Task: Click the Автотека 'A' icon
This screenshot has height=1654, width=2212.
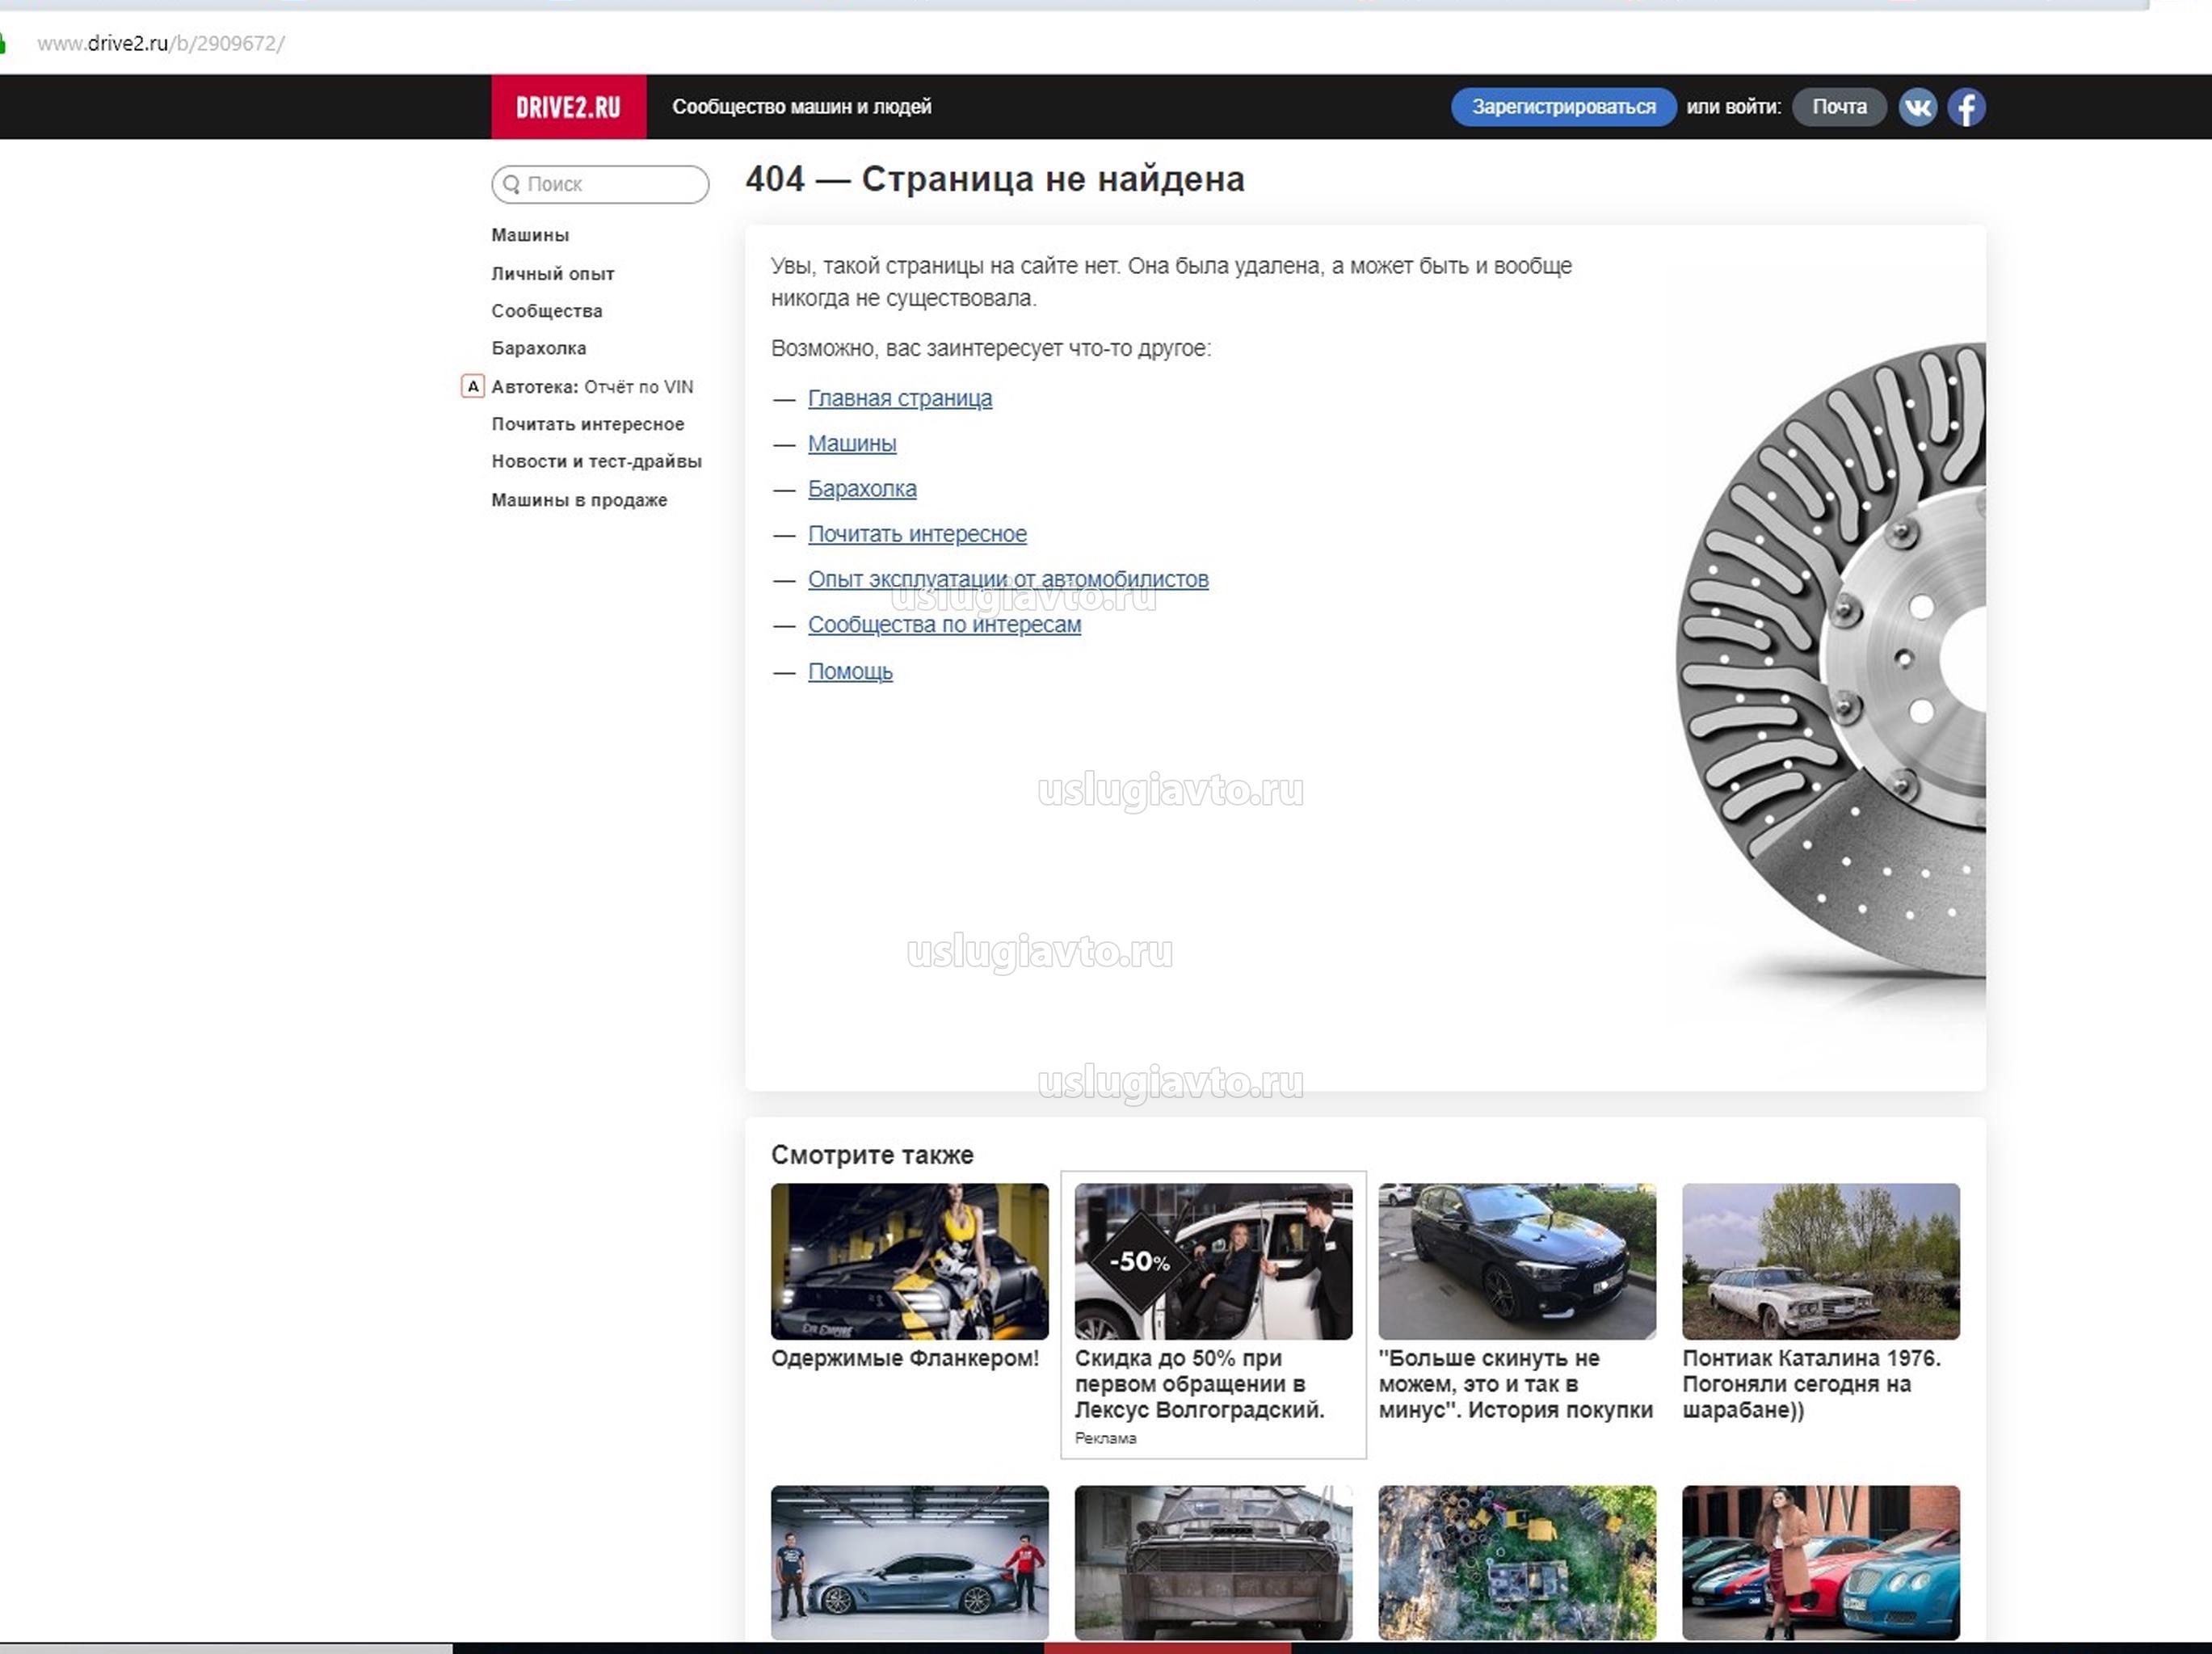Action: tap(473, 386)
